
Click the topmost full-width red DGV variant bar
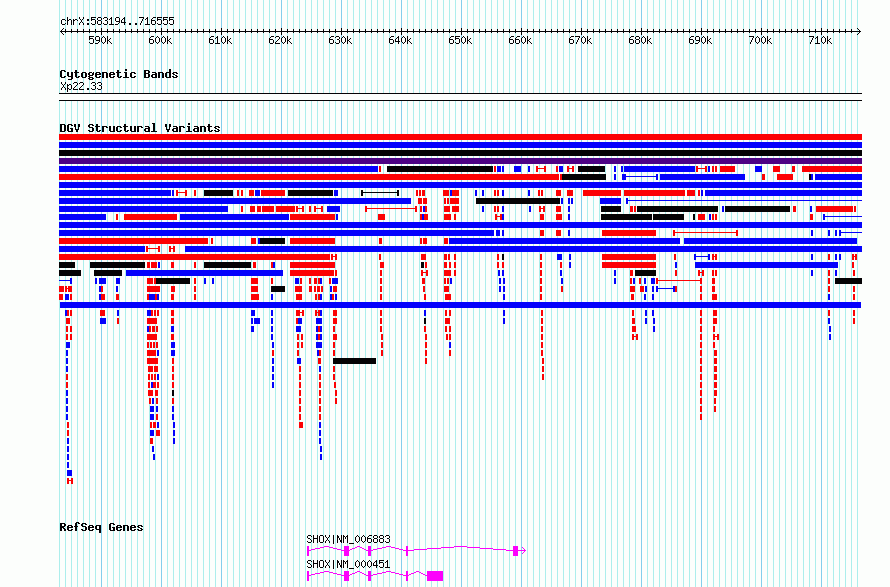click(460, 137)
